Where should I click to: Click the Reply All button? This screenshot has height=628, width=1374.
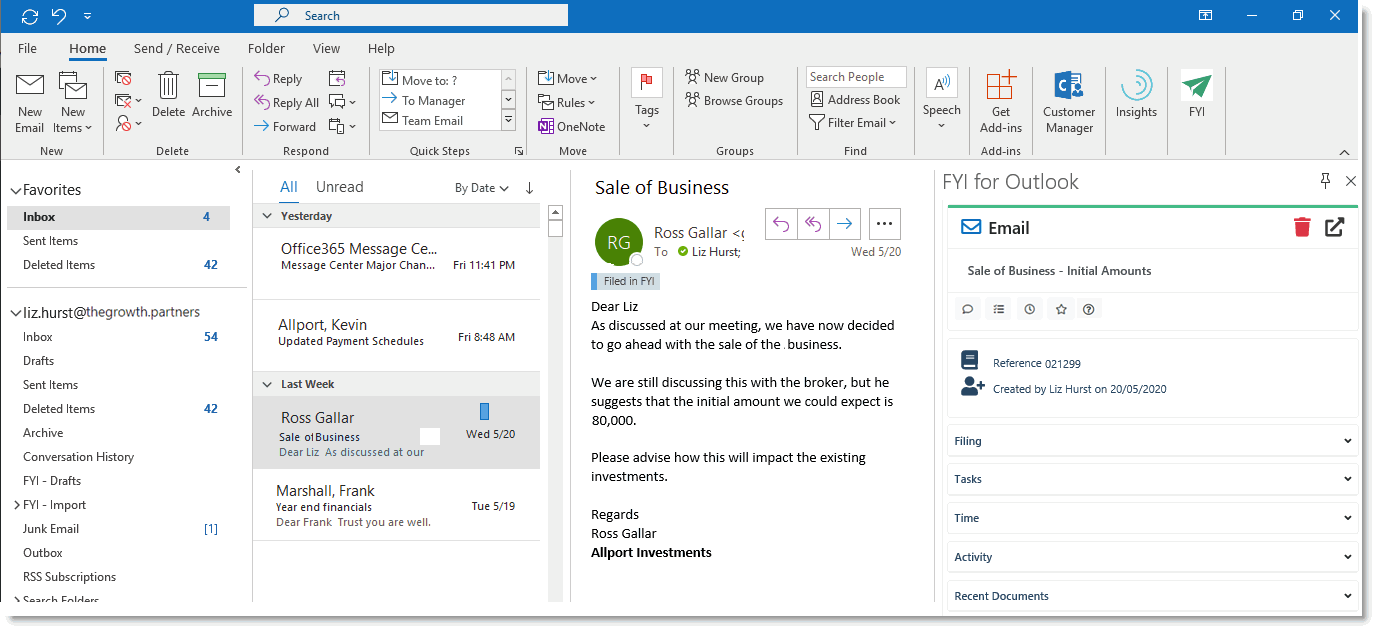click(287, 102)
